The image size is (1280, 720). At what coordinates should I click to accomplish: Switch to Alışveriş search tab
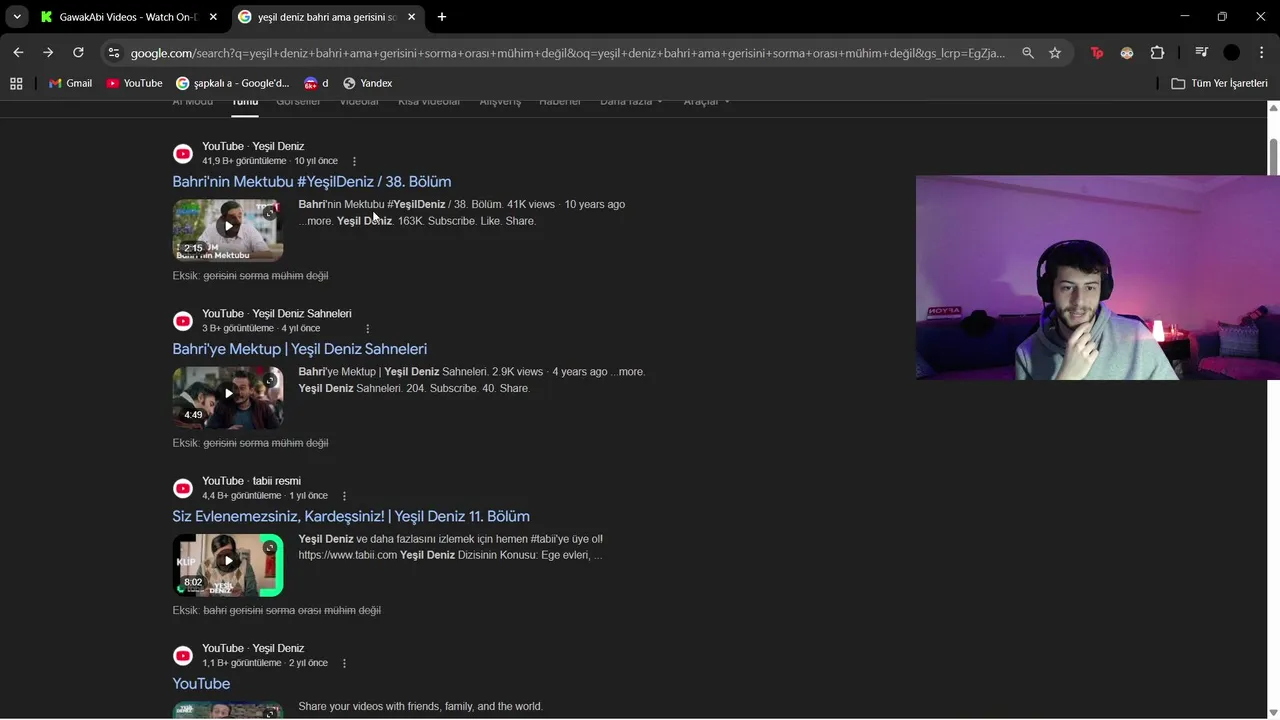coord(500,102)
